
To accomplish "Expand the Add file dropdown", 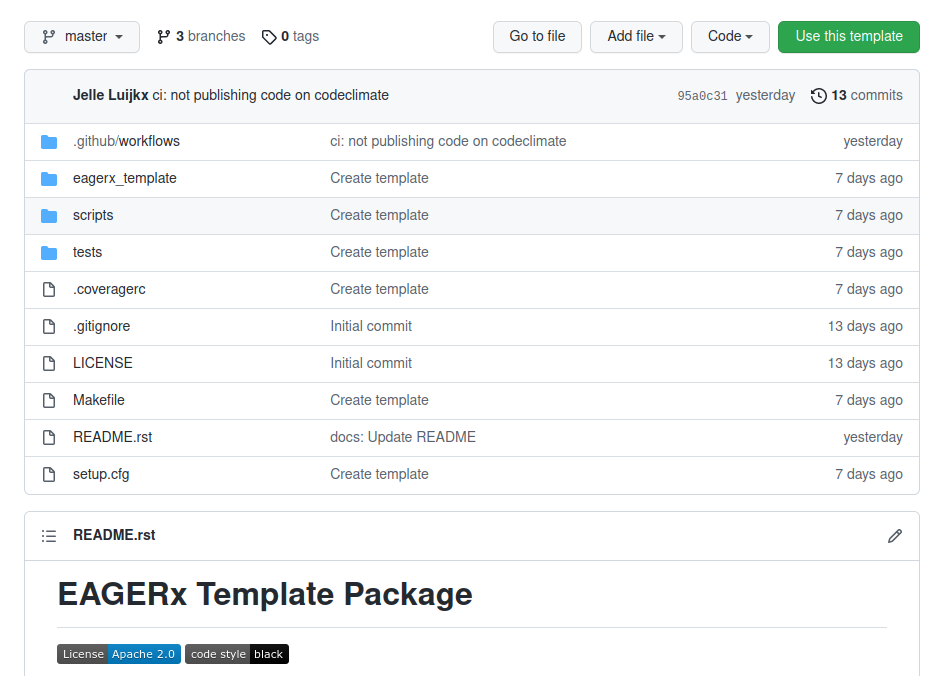I will pos(636,37).
